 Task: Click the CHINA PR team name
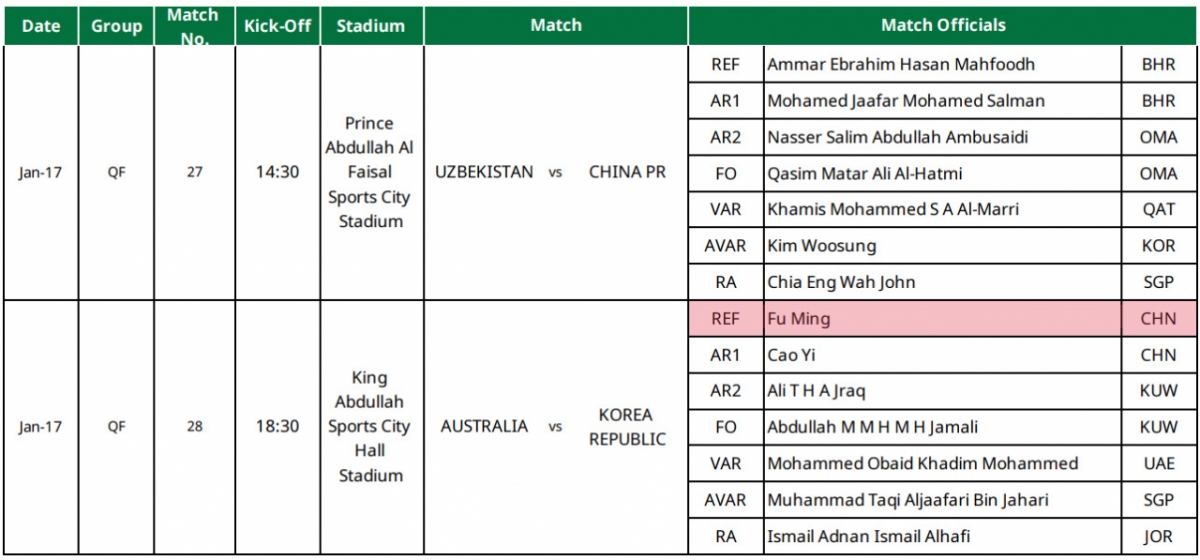pos(627,172)
